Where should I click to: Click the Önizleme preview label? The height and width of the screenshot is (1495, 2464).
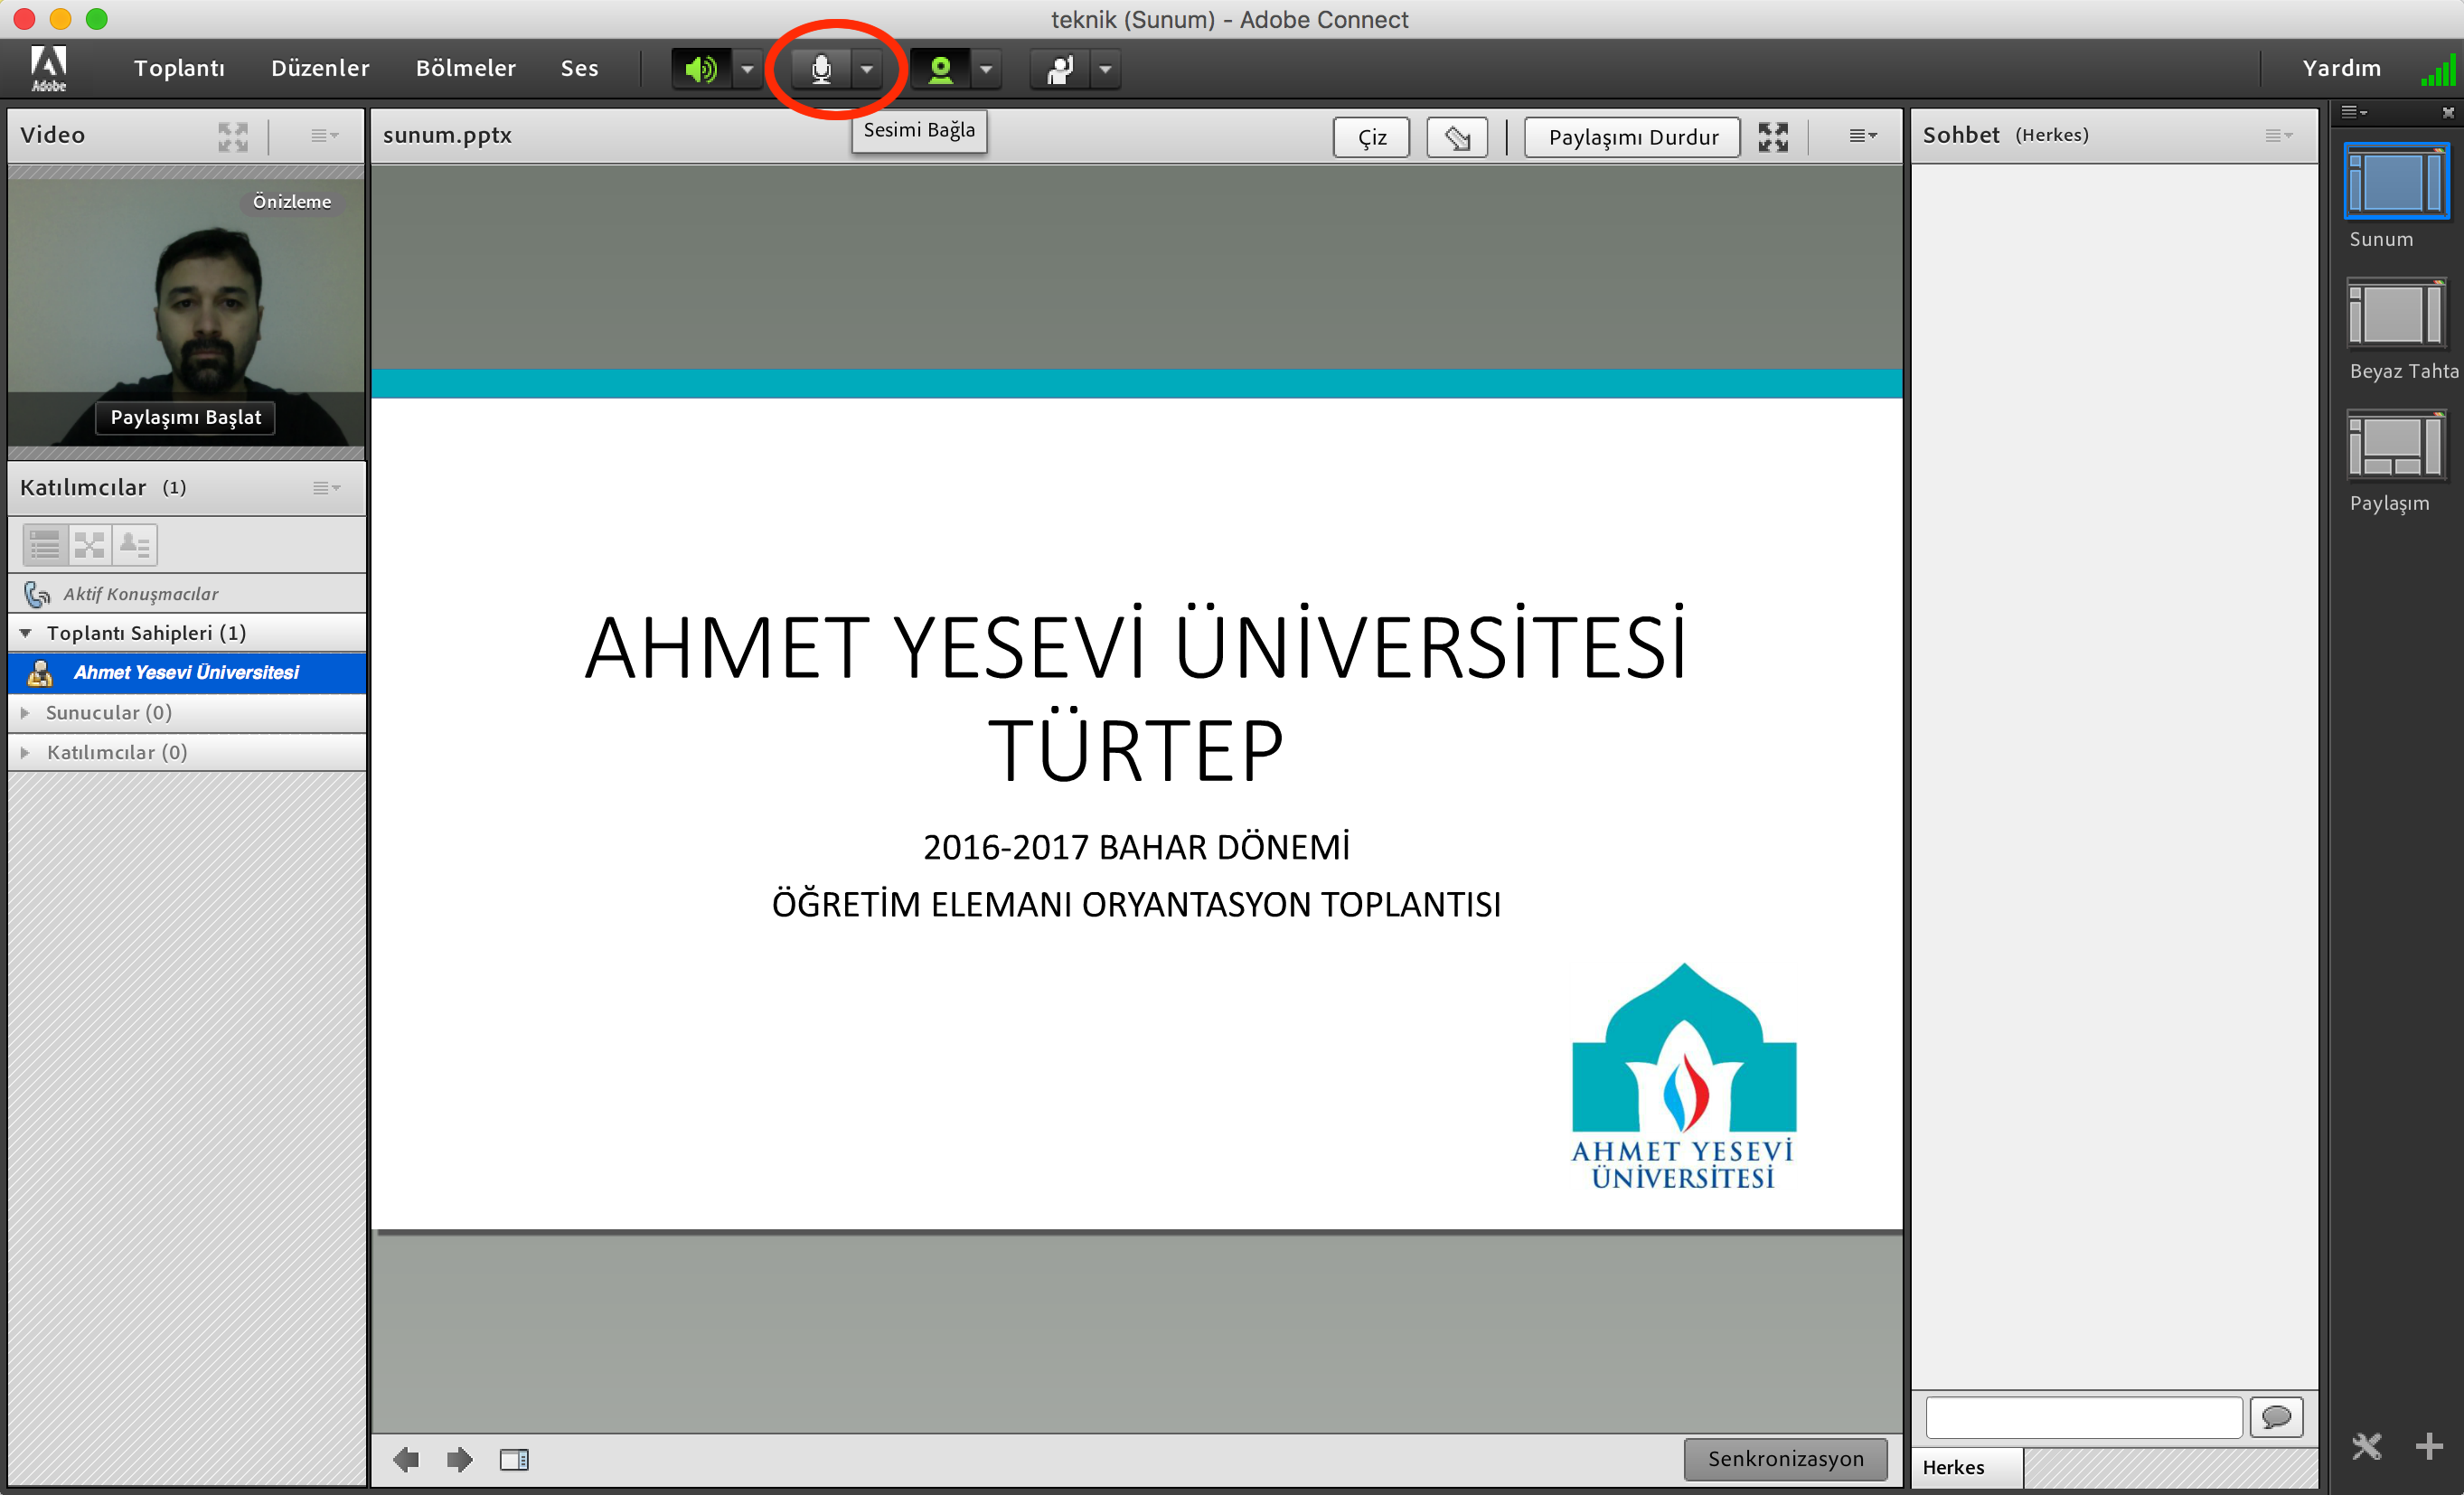pos(291,202)
